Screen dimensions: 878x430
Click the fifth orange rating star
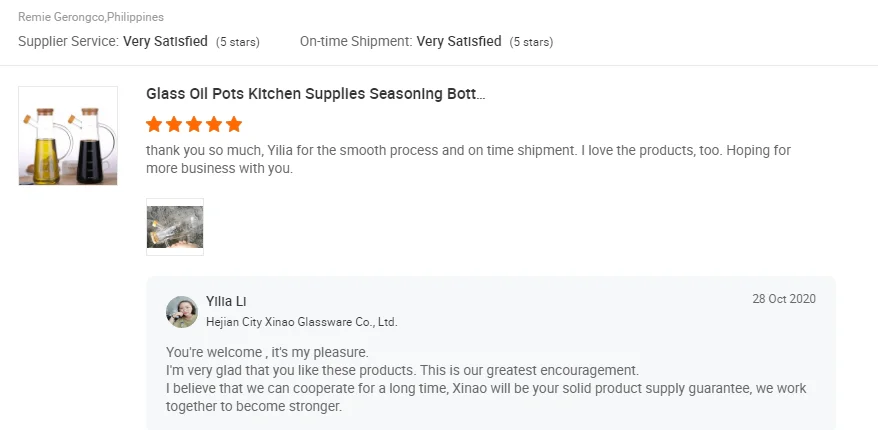pyautogui.click(x=234, y=124)
